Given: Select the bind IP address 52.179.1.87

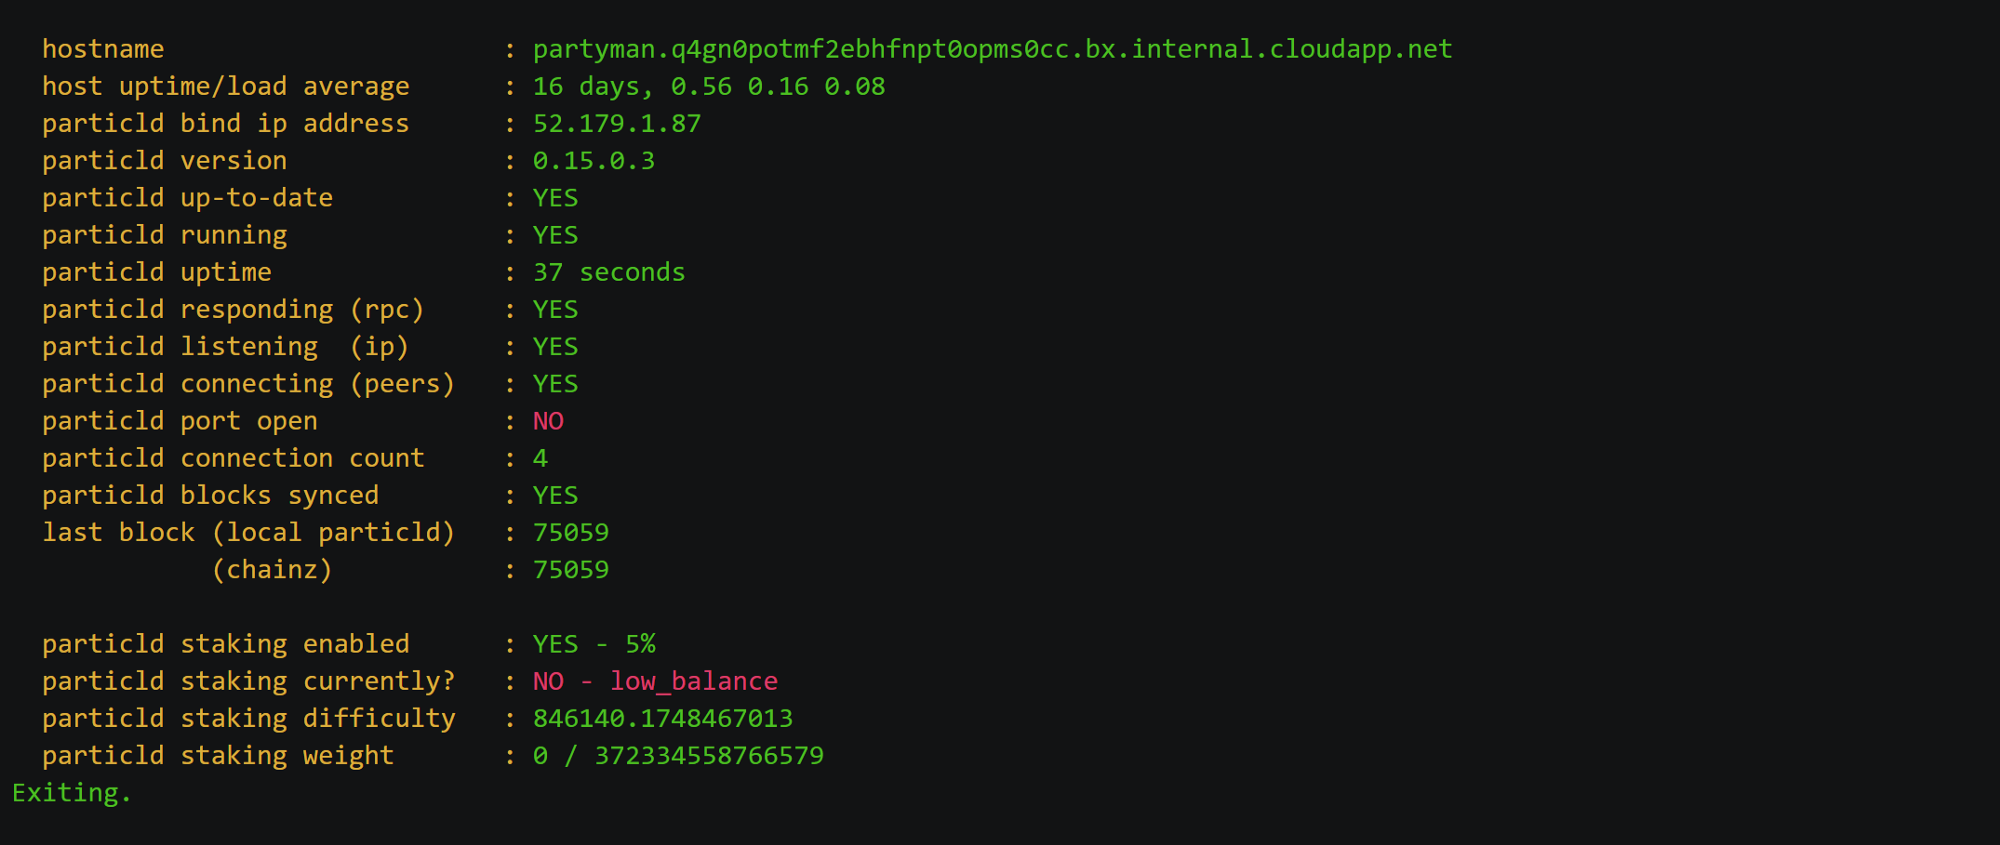Looking at the screenshot, I should pos(617,124).
